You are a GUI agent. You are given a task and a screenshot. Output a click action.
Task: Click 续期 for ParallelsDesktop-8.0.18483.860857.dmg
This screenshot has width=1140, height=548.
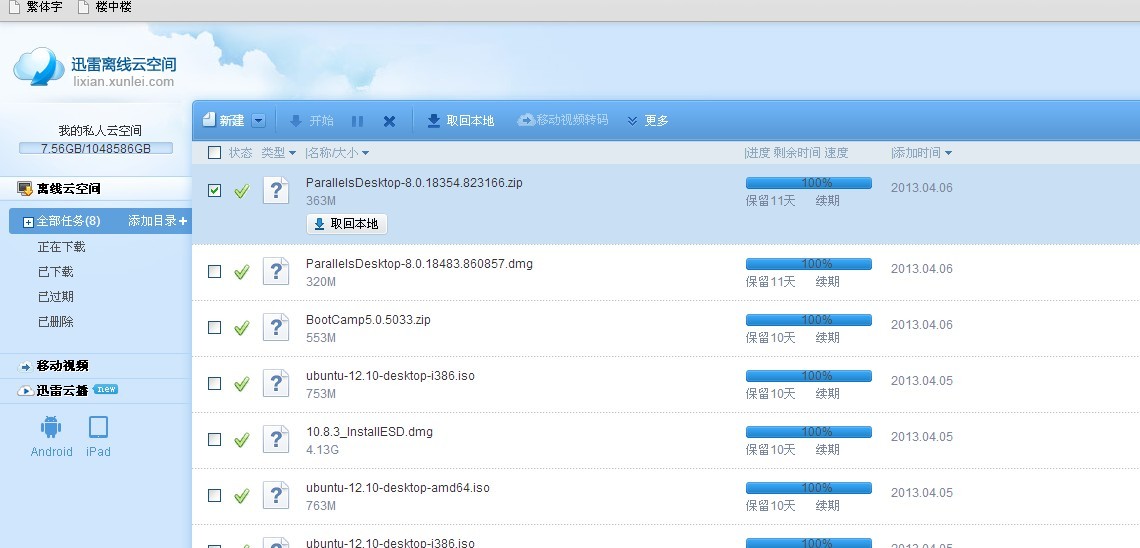click(827, 281)
